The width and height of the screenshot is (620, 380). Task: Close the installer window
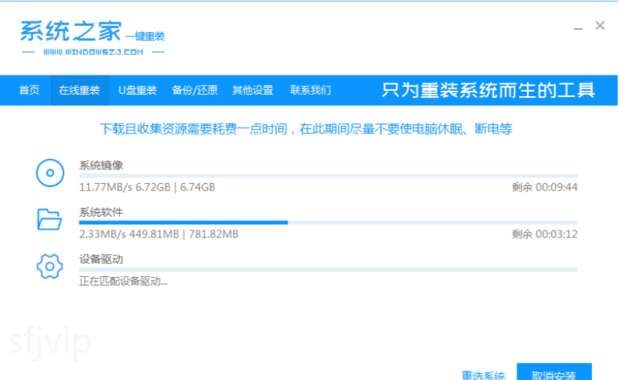pos(600,26)
